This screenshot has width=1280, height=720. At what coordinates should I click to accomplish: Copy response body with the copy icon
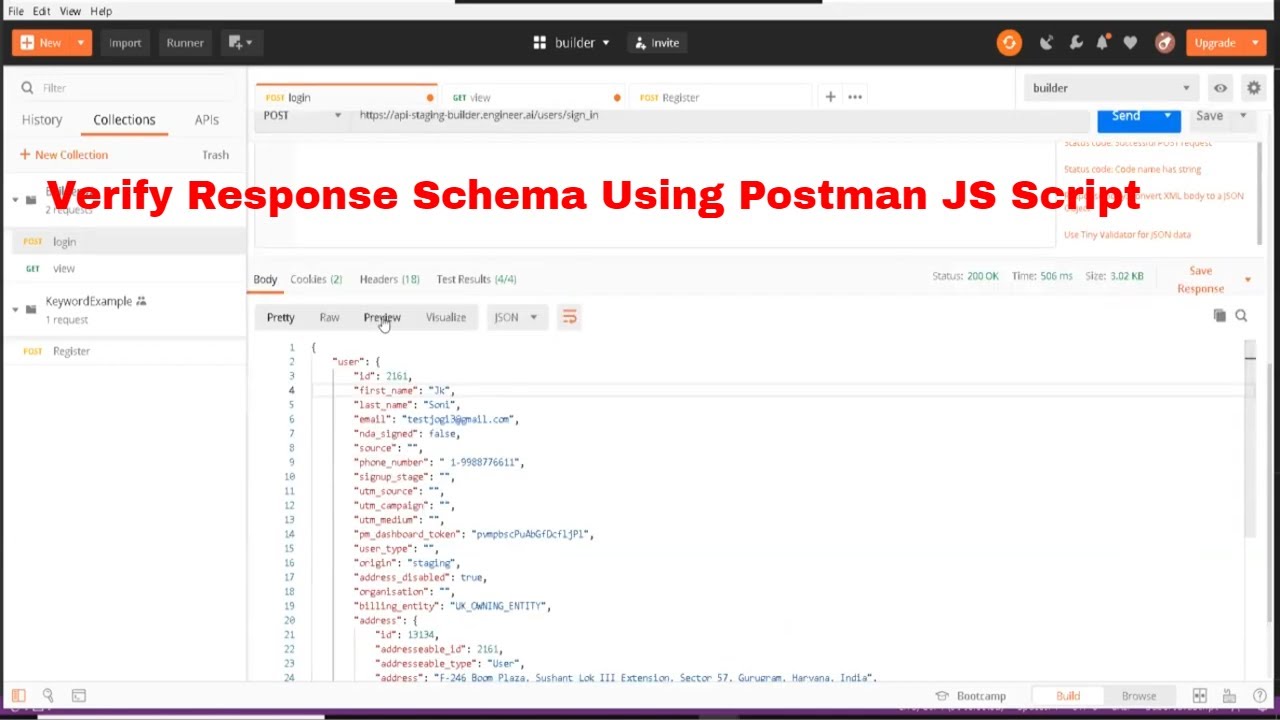pyautogui.click(x=1219, y=316)
